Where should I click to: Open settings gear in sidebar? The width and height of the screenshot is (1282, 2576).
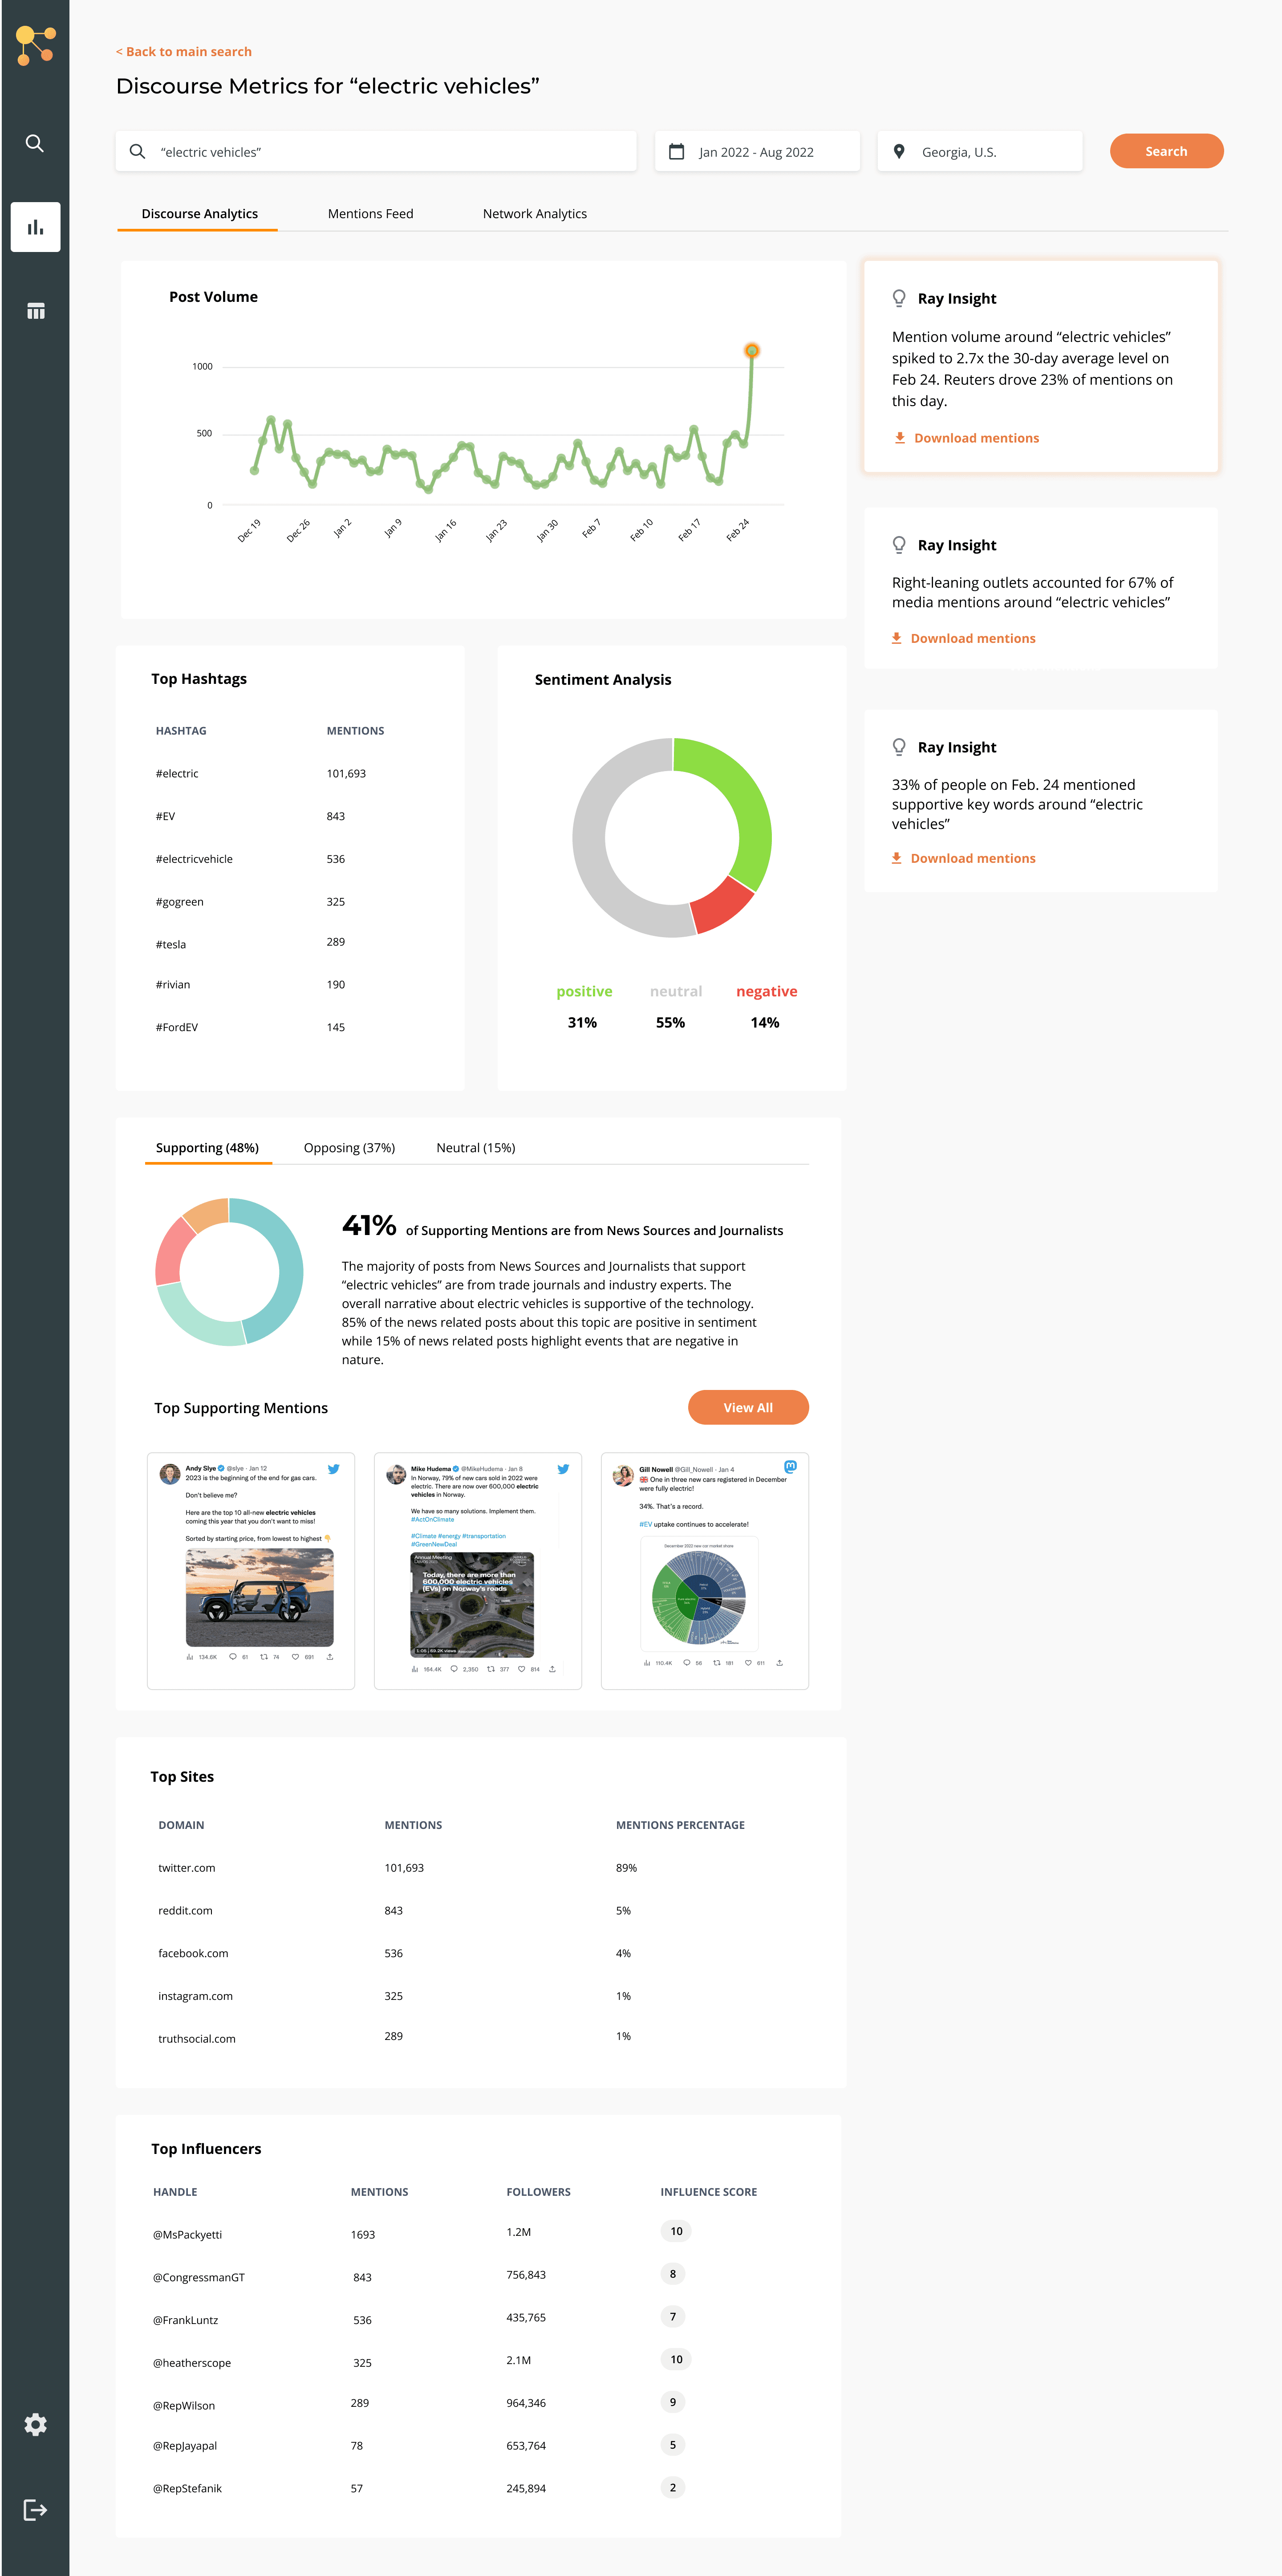click(x=35, y=2424)
